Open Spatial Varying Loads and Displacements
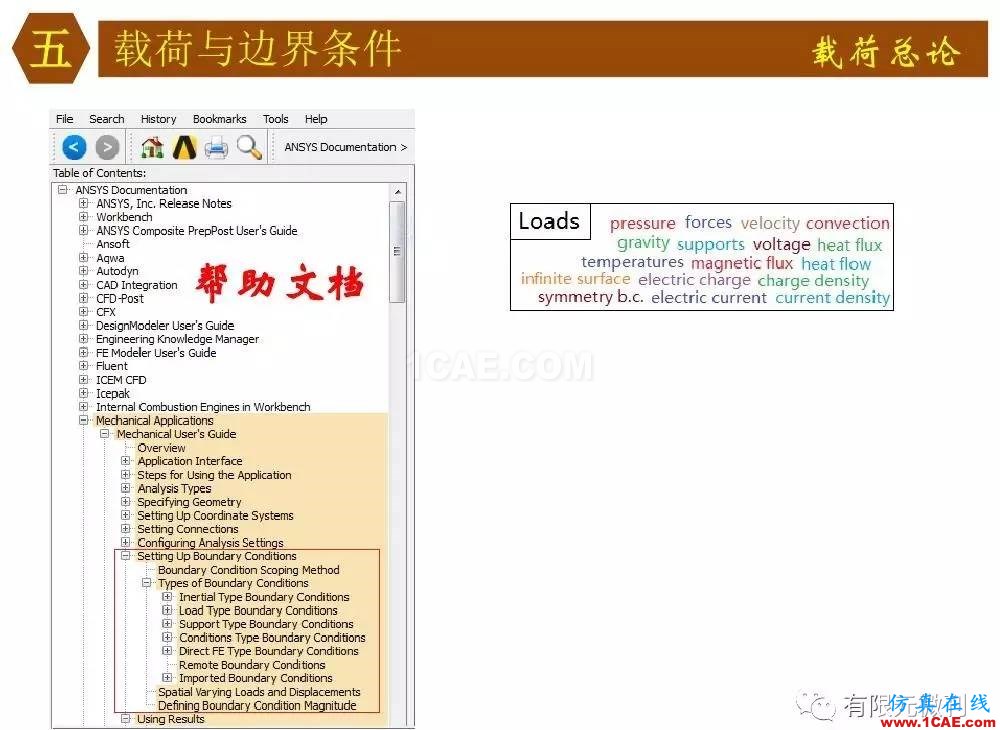Screen dimensions: 1000x730 pyautogui.click(x=259, y=692)
